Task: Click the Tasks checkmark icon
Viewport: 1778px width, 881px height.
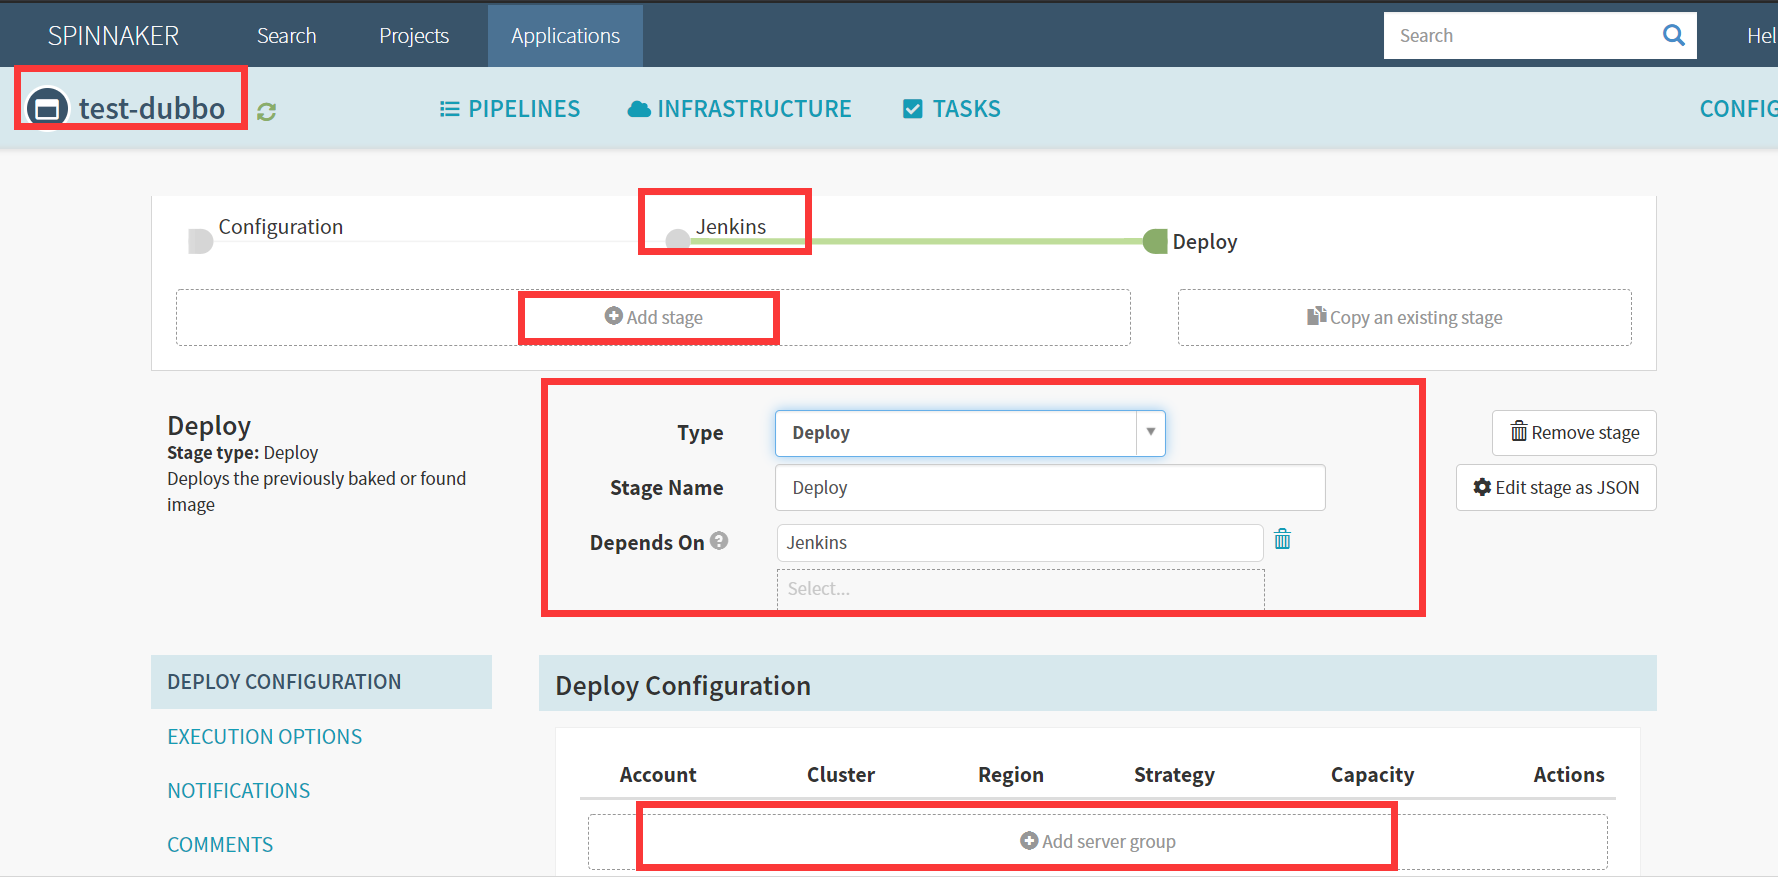Action: [913, 109]
